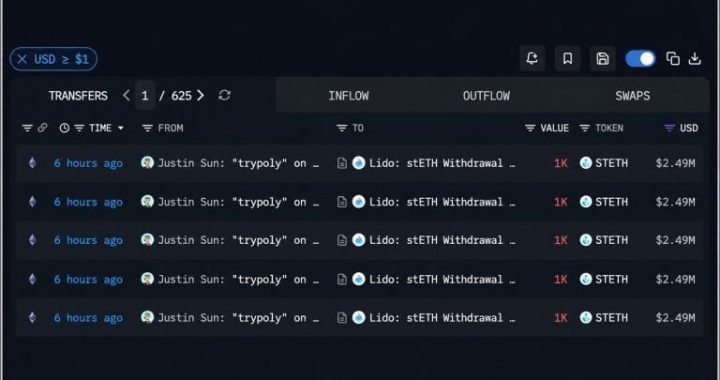Click the page number field showing 1
720x380 pixels.
coord(145,95)
